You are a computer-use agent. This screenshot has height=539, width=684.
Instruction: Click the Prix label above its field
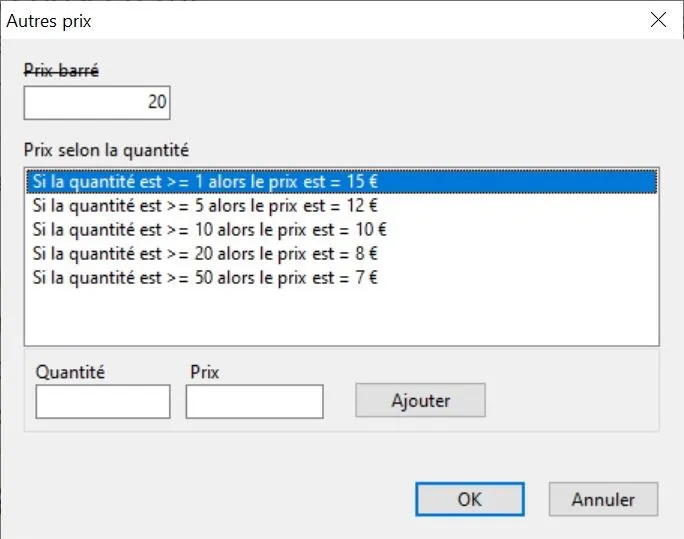204,372
